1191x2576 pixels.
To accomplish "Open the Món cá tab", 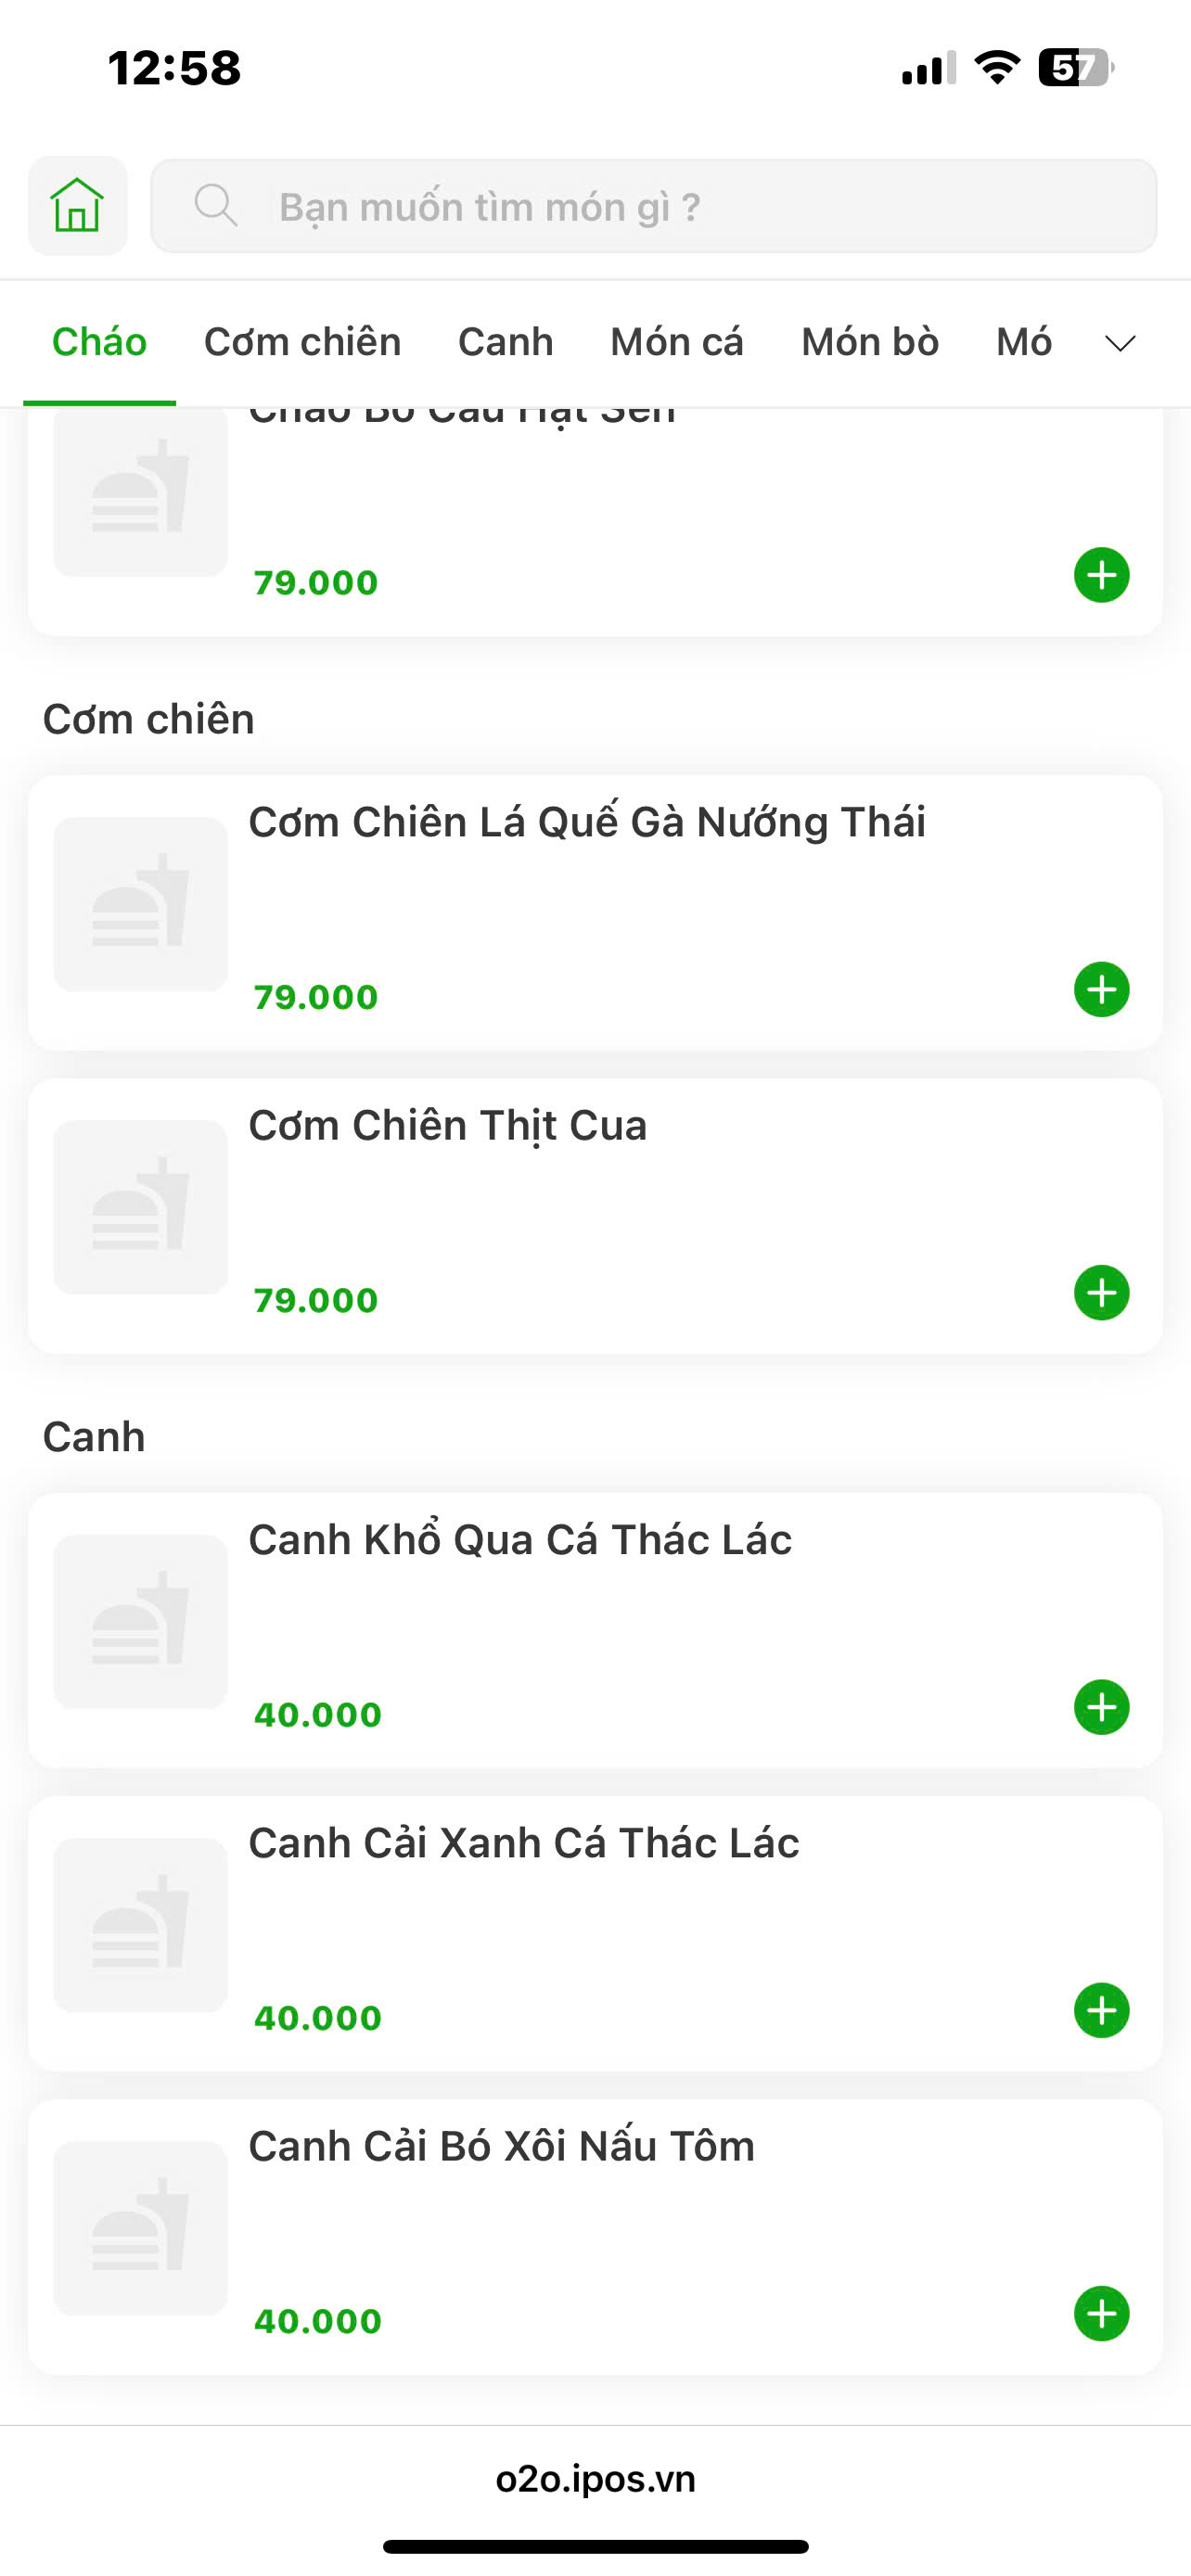I will tap(677, 343).
